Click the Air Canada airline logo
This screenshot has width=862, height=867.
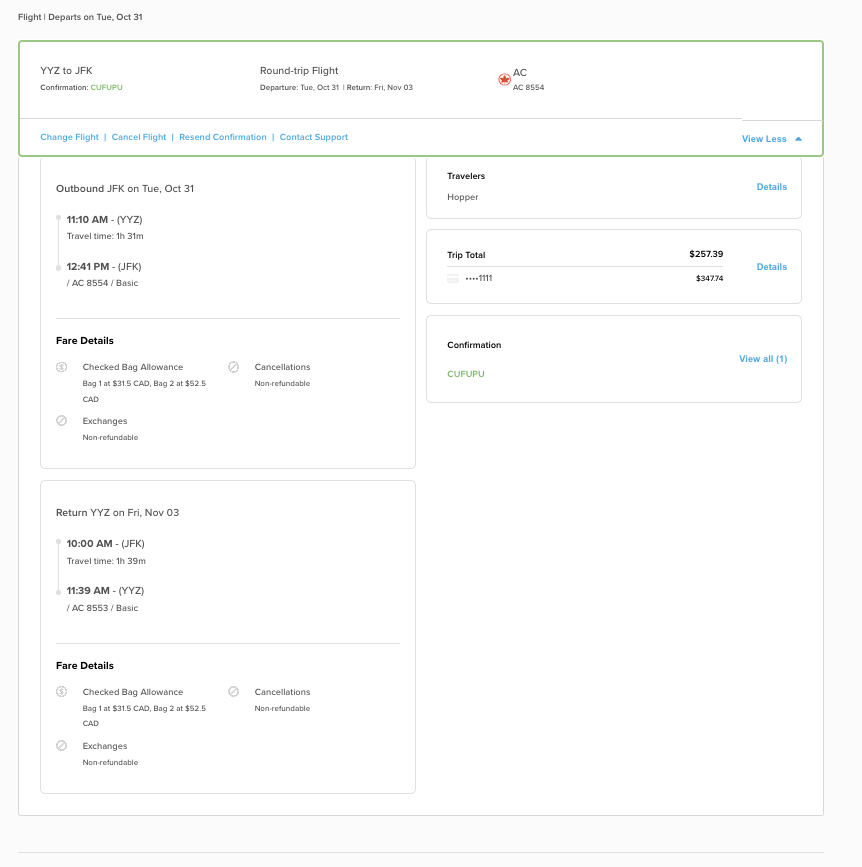[504, 78]
